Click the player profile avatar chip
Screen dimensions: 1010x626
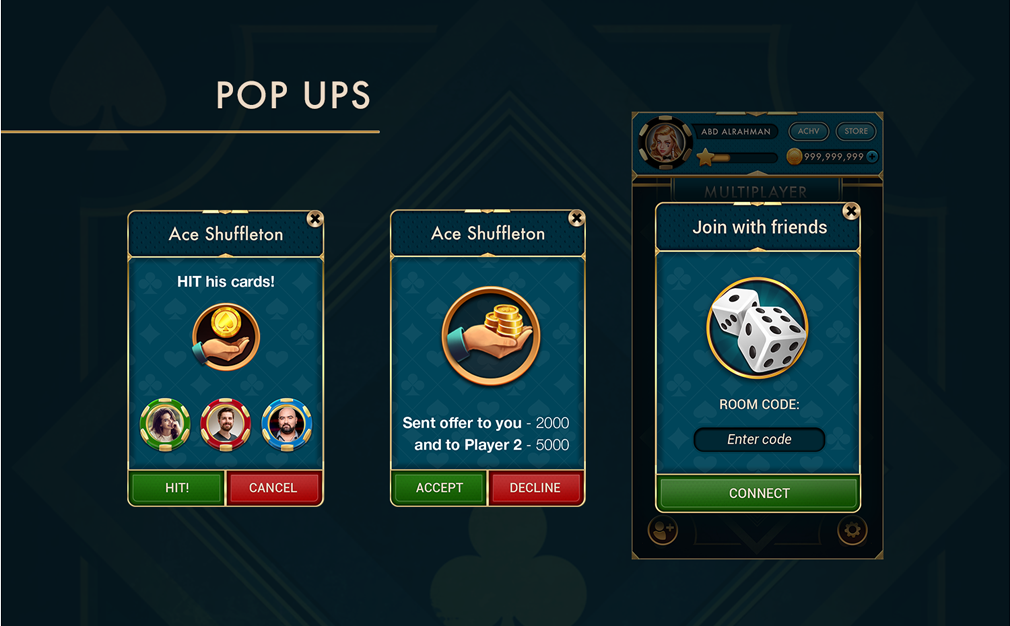tap(665, 143)
